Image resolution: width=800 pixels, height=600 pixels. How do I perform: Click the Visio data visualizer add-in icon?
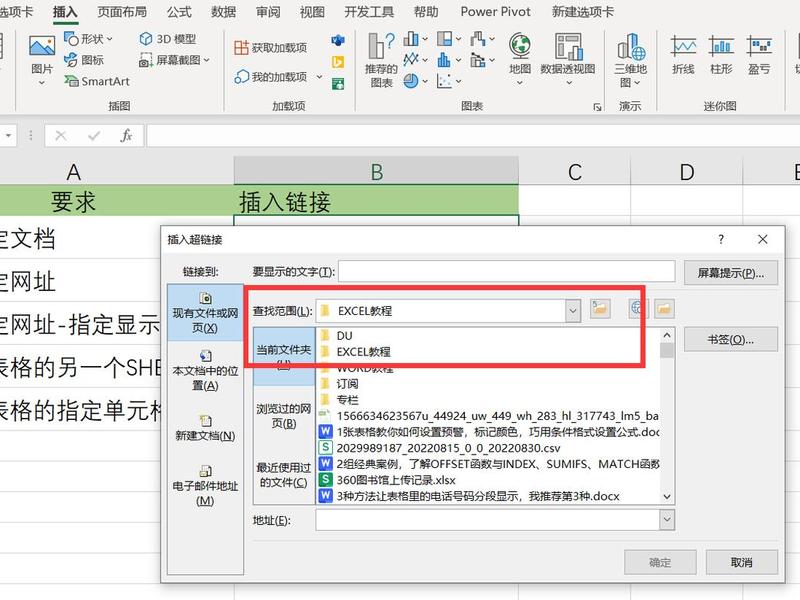(338, 40)
